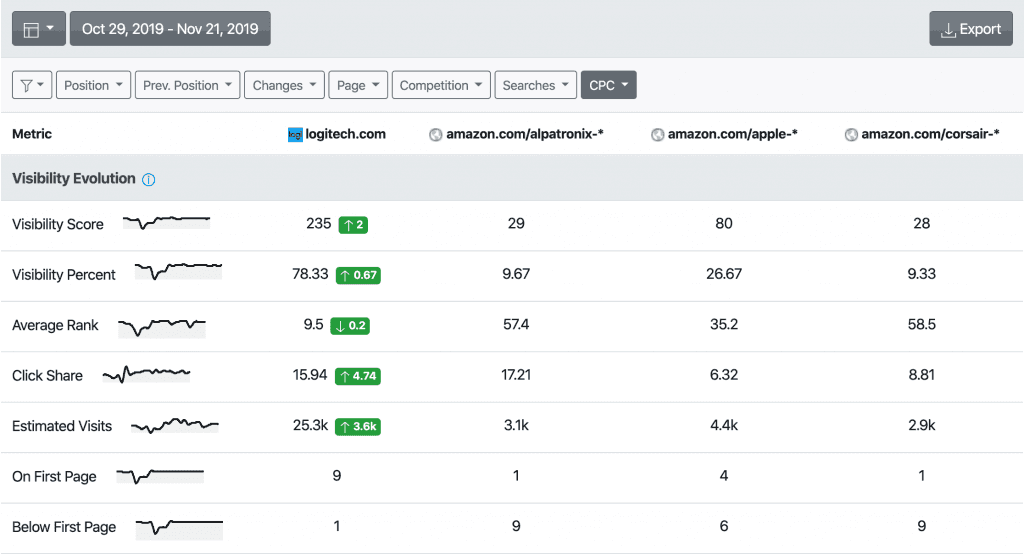Click logitech.com Average Rank value 9.5
The height and width of the screenshot is (554, 1024).
pos(313,324)
